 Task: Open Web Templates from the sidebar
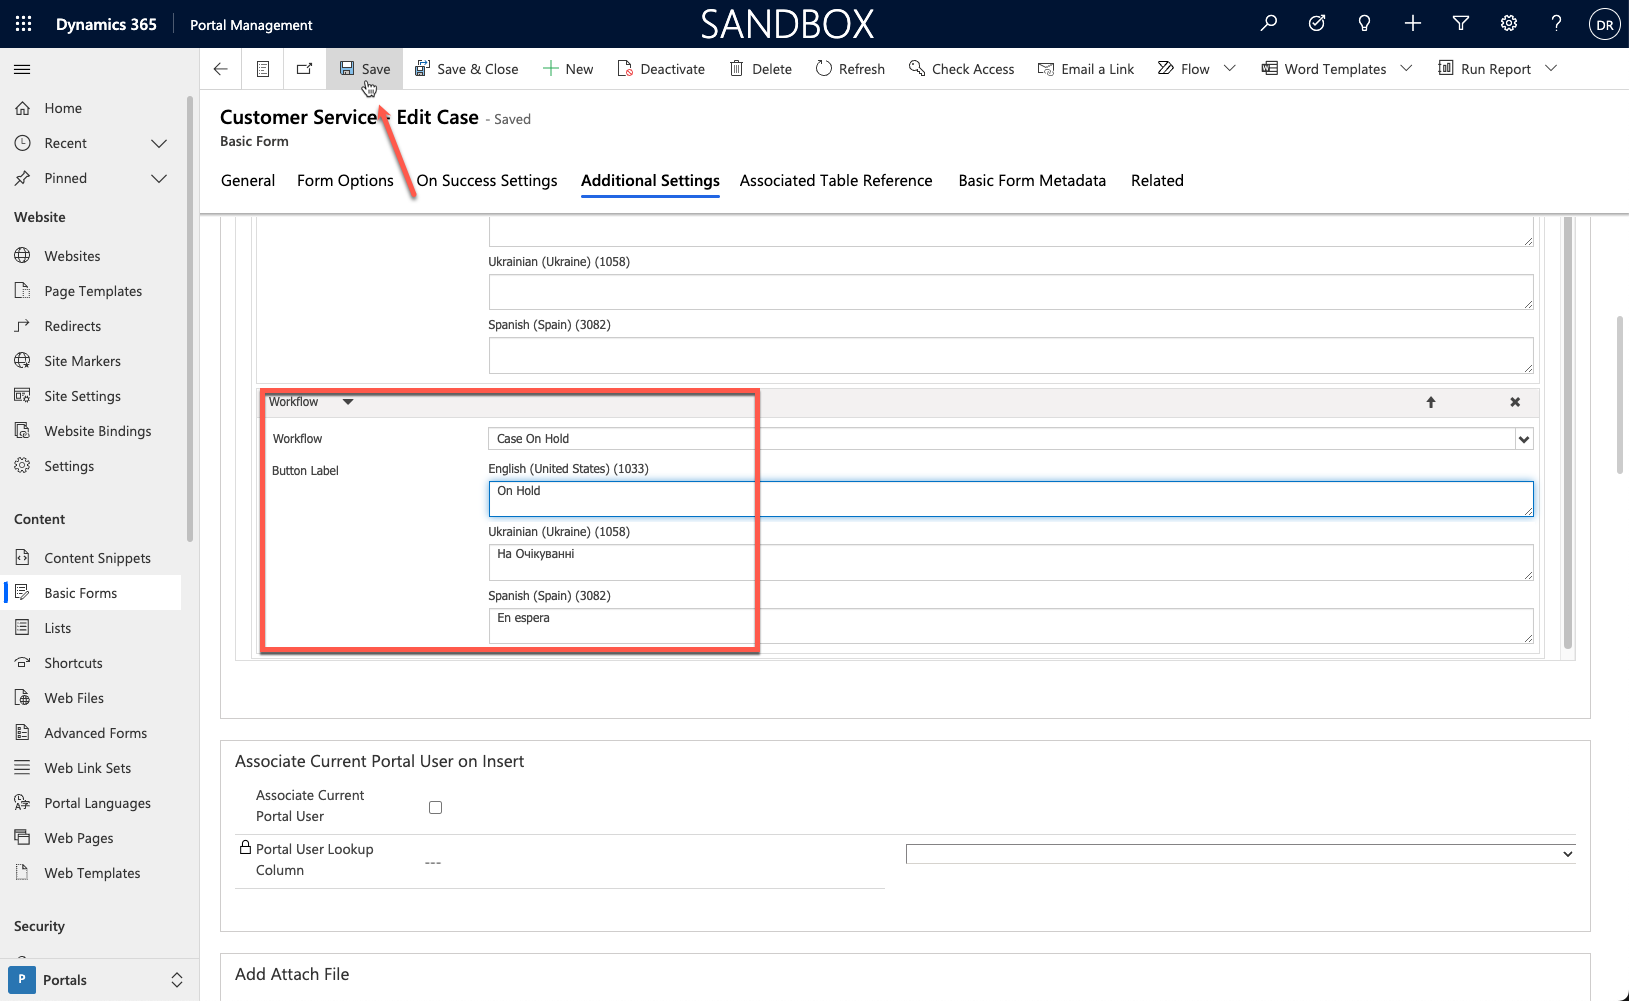[x=91, y=872]
